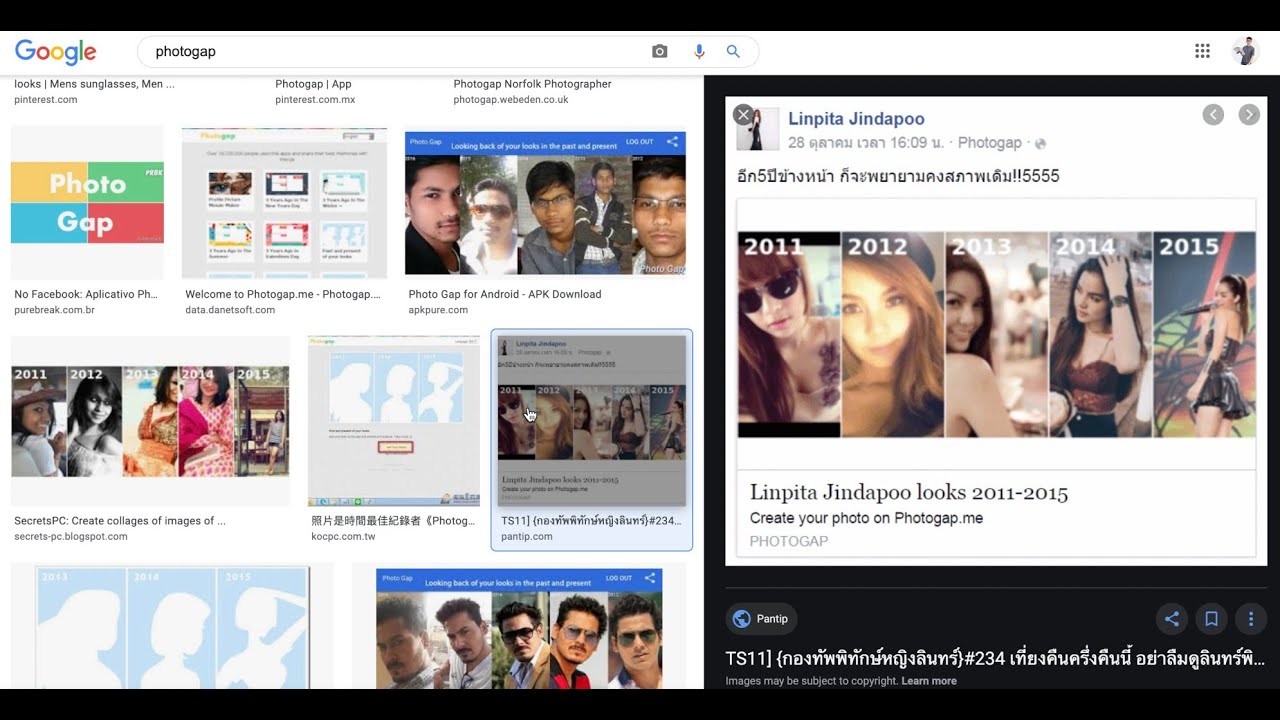Click the pinterest.com.mx source text
The height and width of the screenshot is (720, 1280).
pos(315,100)
